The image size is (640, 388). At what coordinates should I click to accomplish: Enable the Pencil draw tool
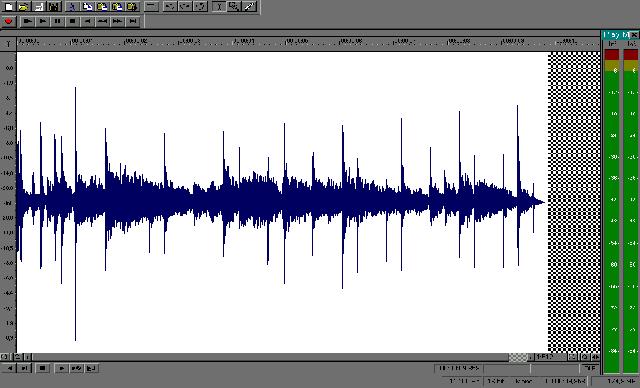(249, 7)
